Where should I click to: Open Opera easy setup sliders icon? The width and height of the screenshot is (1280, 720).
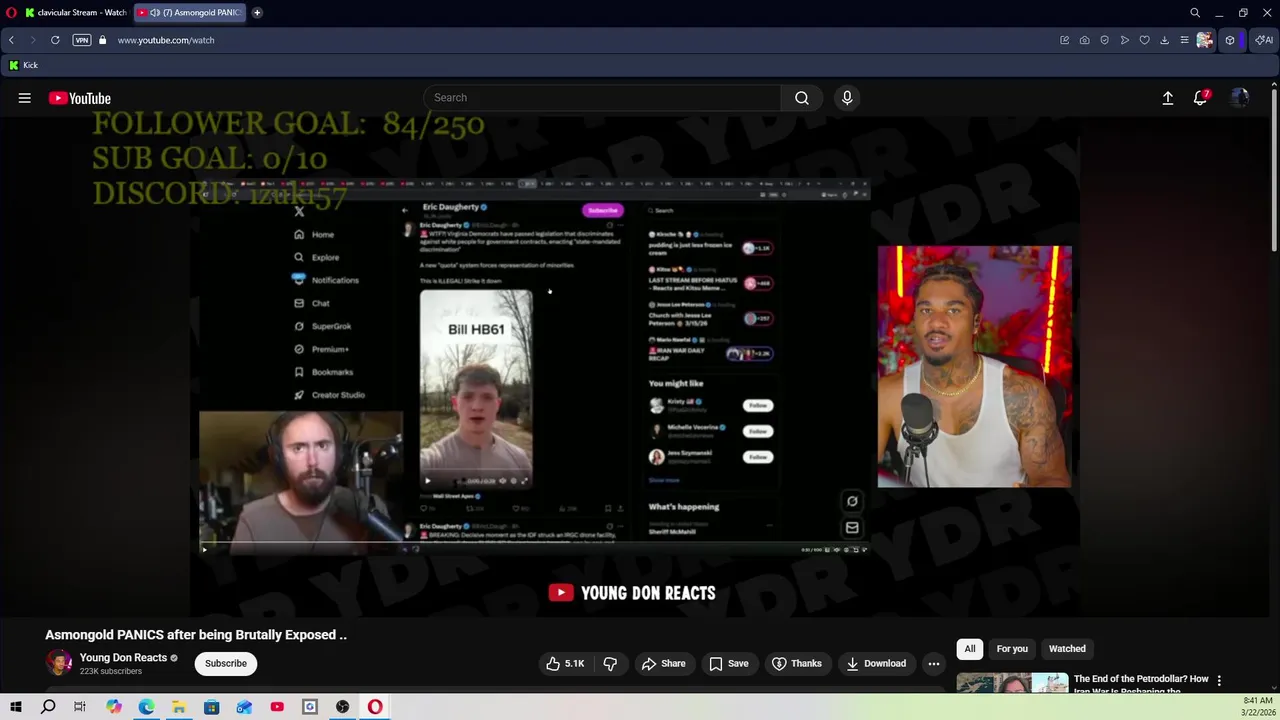(x=1185, y=40)
